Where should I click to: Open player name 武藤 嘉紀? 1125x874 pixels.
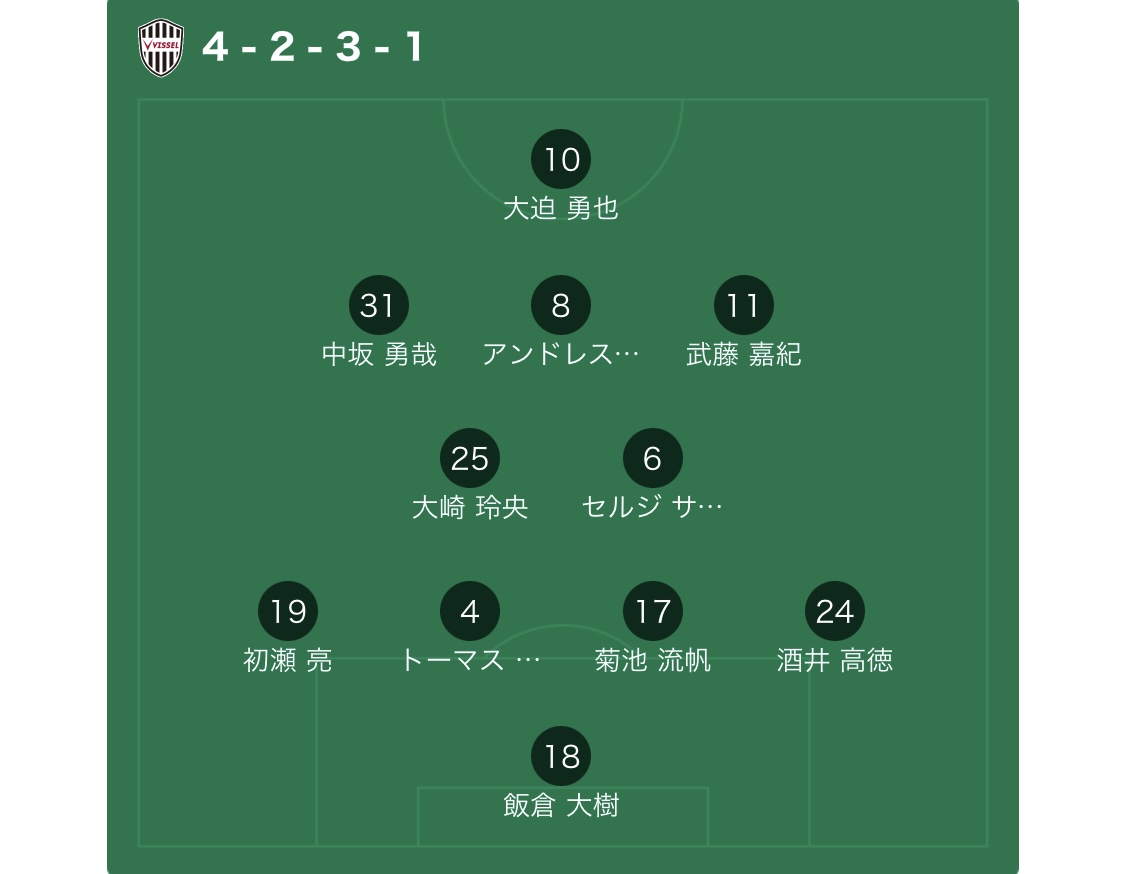tap(744, 355)
